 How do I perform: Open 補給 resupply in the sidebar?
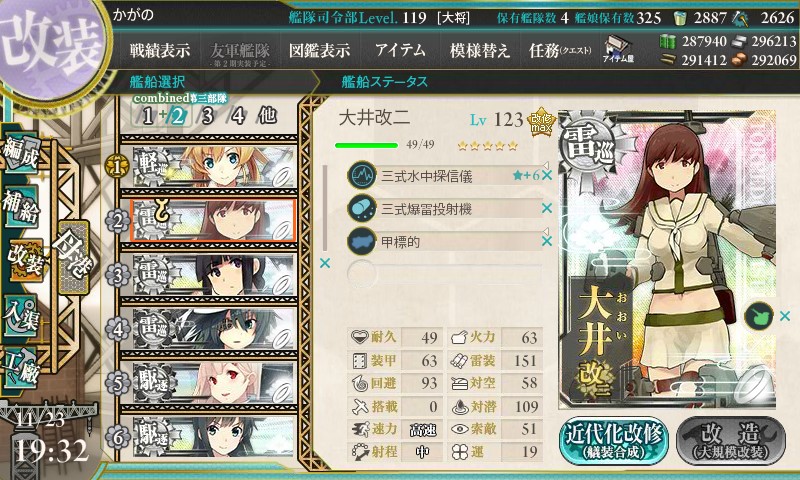tap(21, 207)
